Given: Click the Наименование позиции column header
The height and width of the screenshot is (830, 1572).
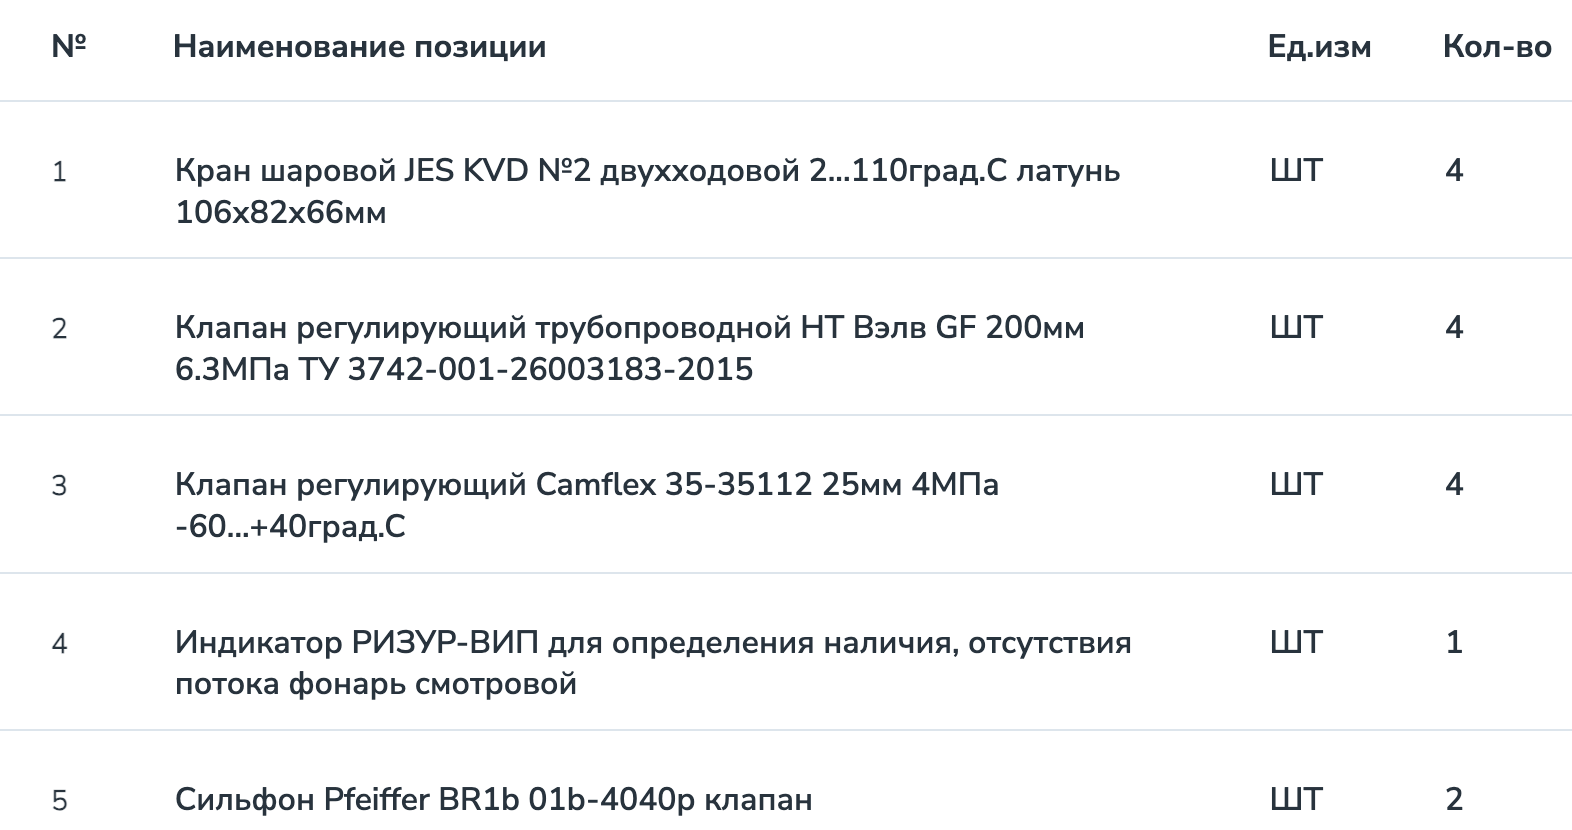Looking at the screenshot, I should [x=359, y=47].
